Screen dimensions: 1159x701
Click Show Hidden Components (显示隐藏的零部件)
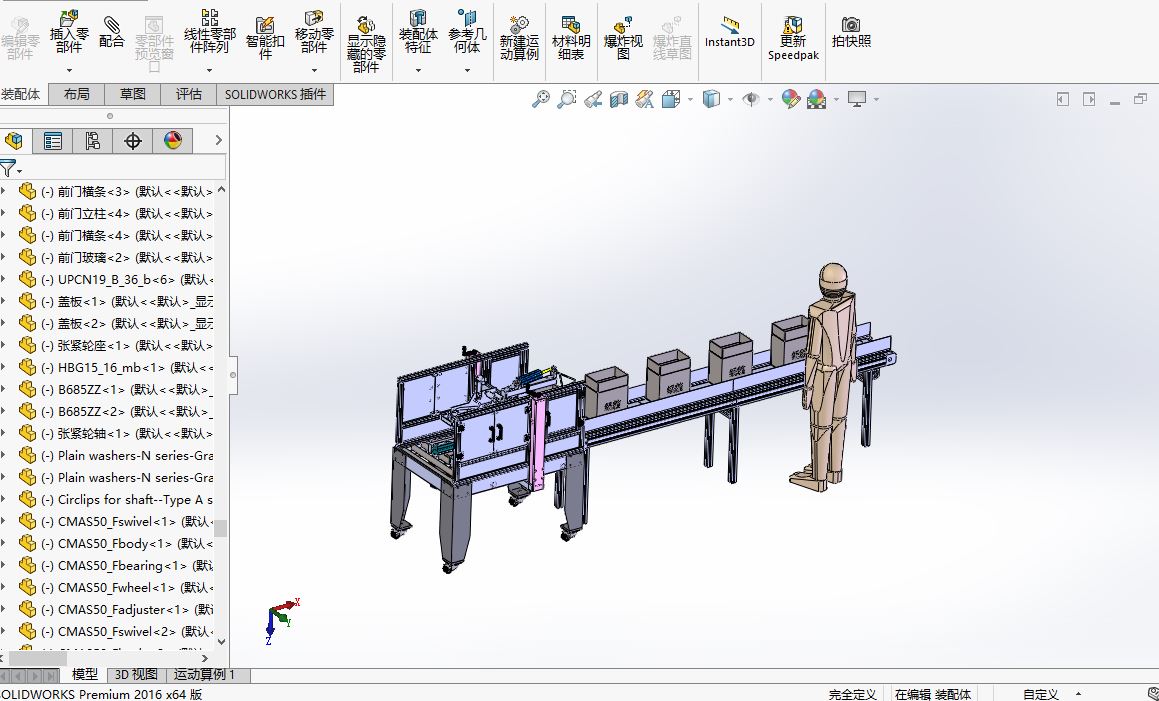(366, 44)
